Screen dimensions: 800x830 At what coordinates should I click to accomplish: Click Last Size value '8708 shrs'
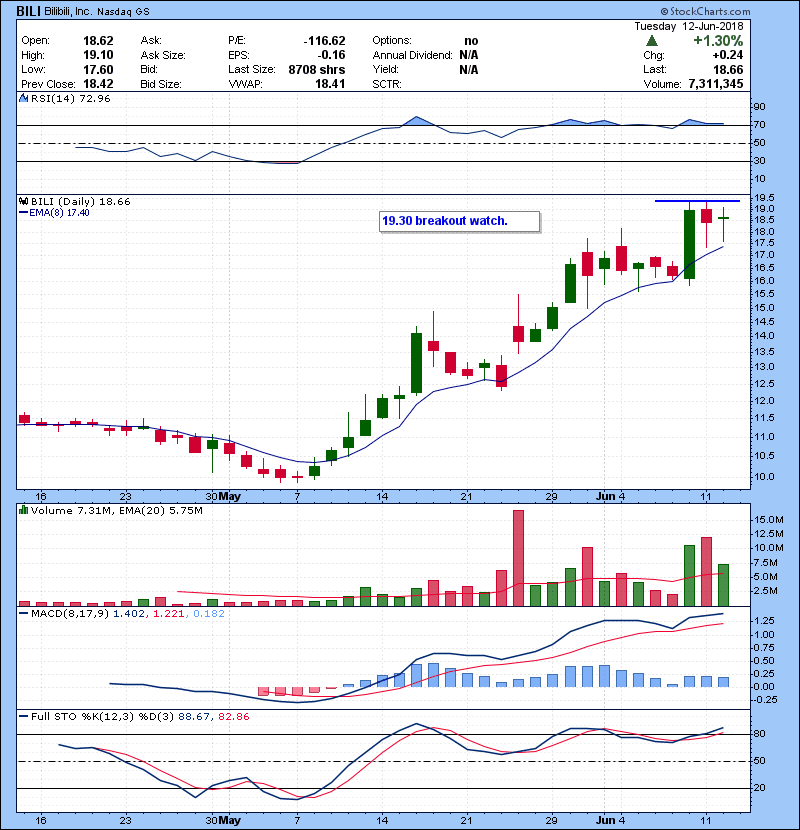pos(317,70)
